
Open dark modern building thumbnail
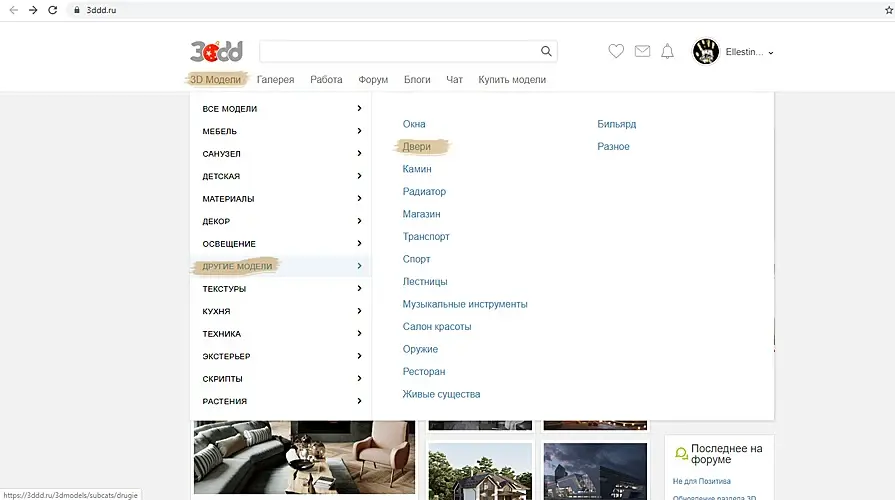tap(595, 471)
